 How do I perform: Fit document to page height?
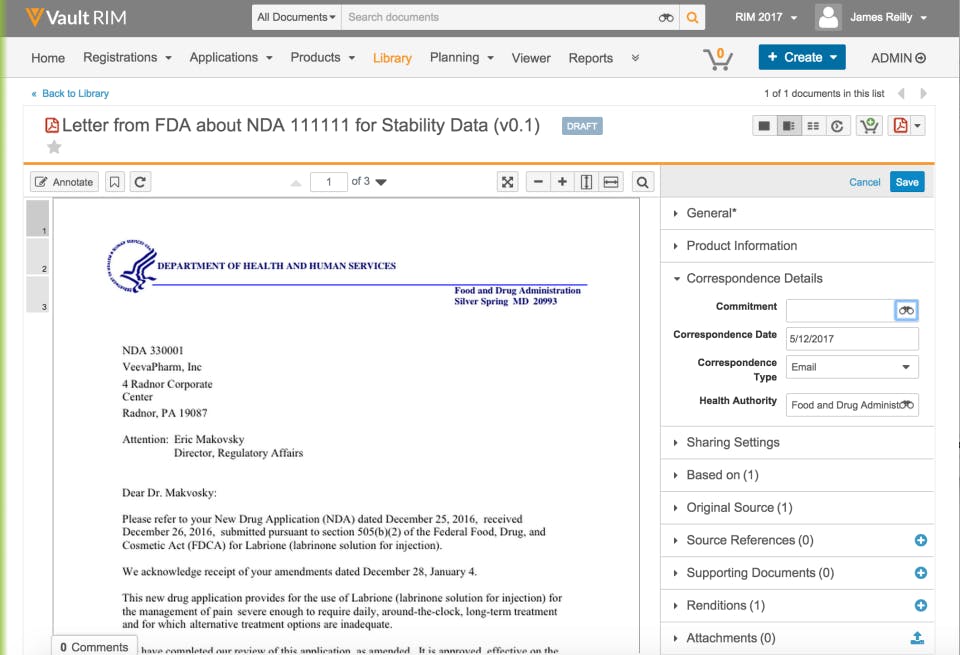[586, 182]
